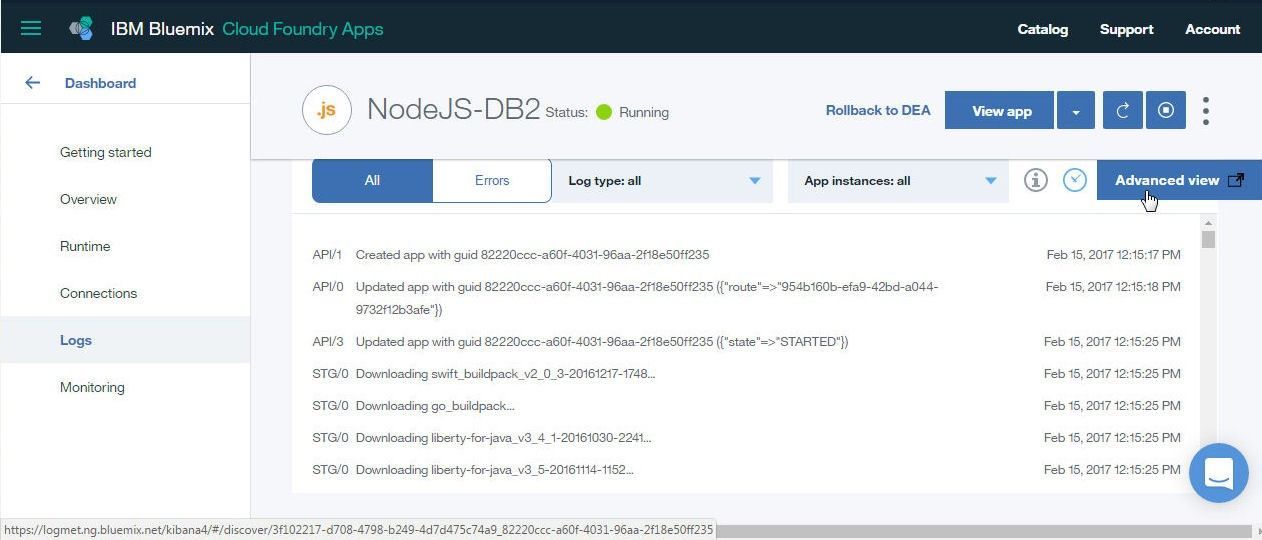This screenshot has height=540, width=1262.
Task: Select the 'liberty-for-java_v3_5' log entry
Action: (746, 470)
